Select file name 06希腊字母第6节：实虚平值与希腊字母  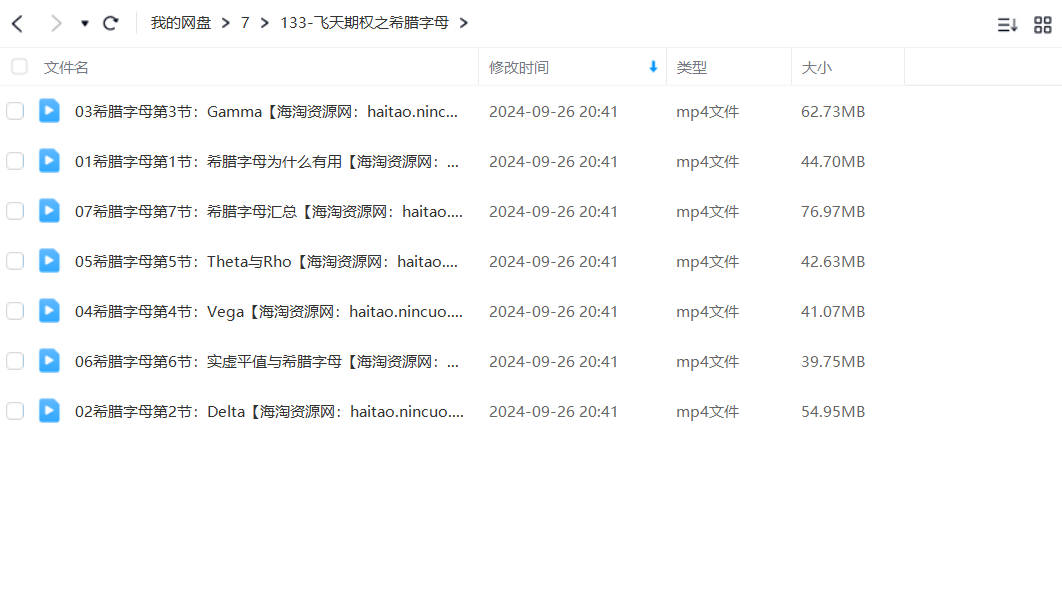pyautogui.click(x=267, y=362)
